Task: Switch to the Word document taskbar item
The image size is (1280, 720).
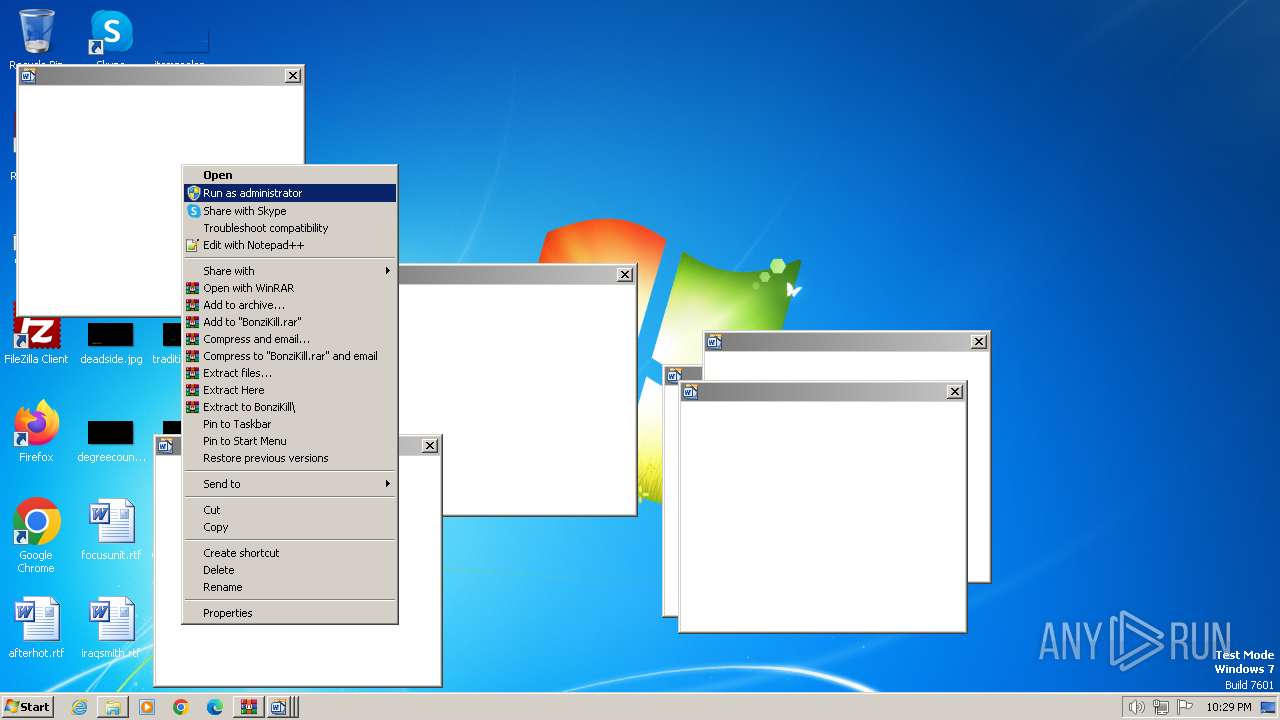Action: [x=279, y=707]
